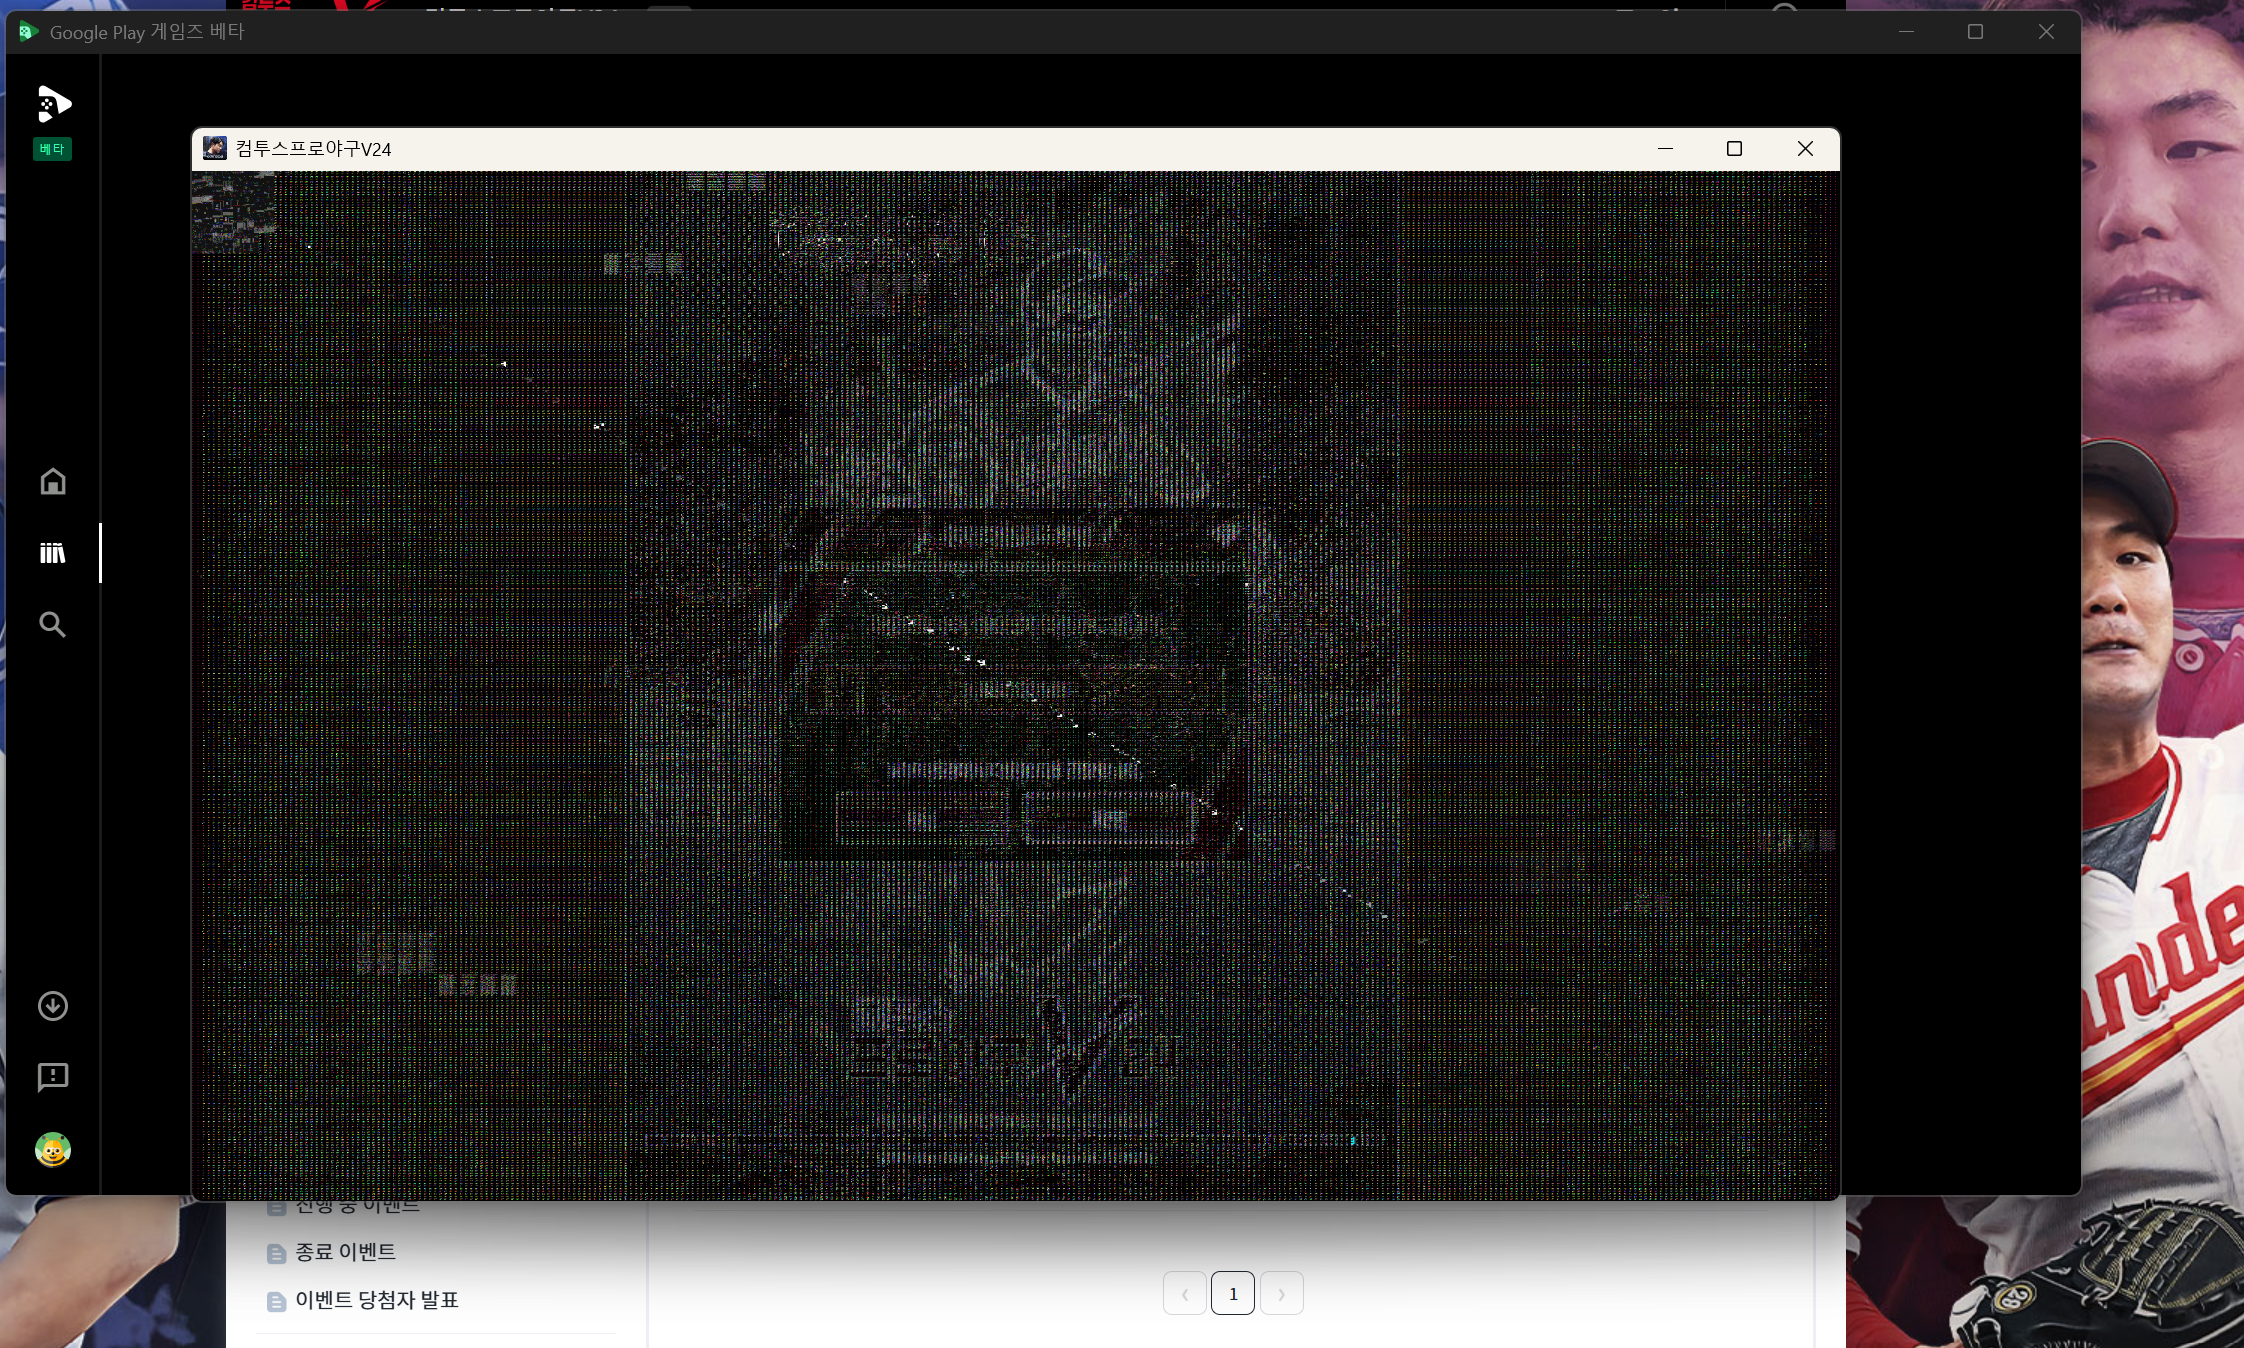
Task: Open the Search magnifier in the sidebar
Action: pos(53,625)
